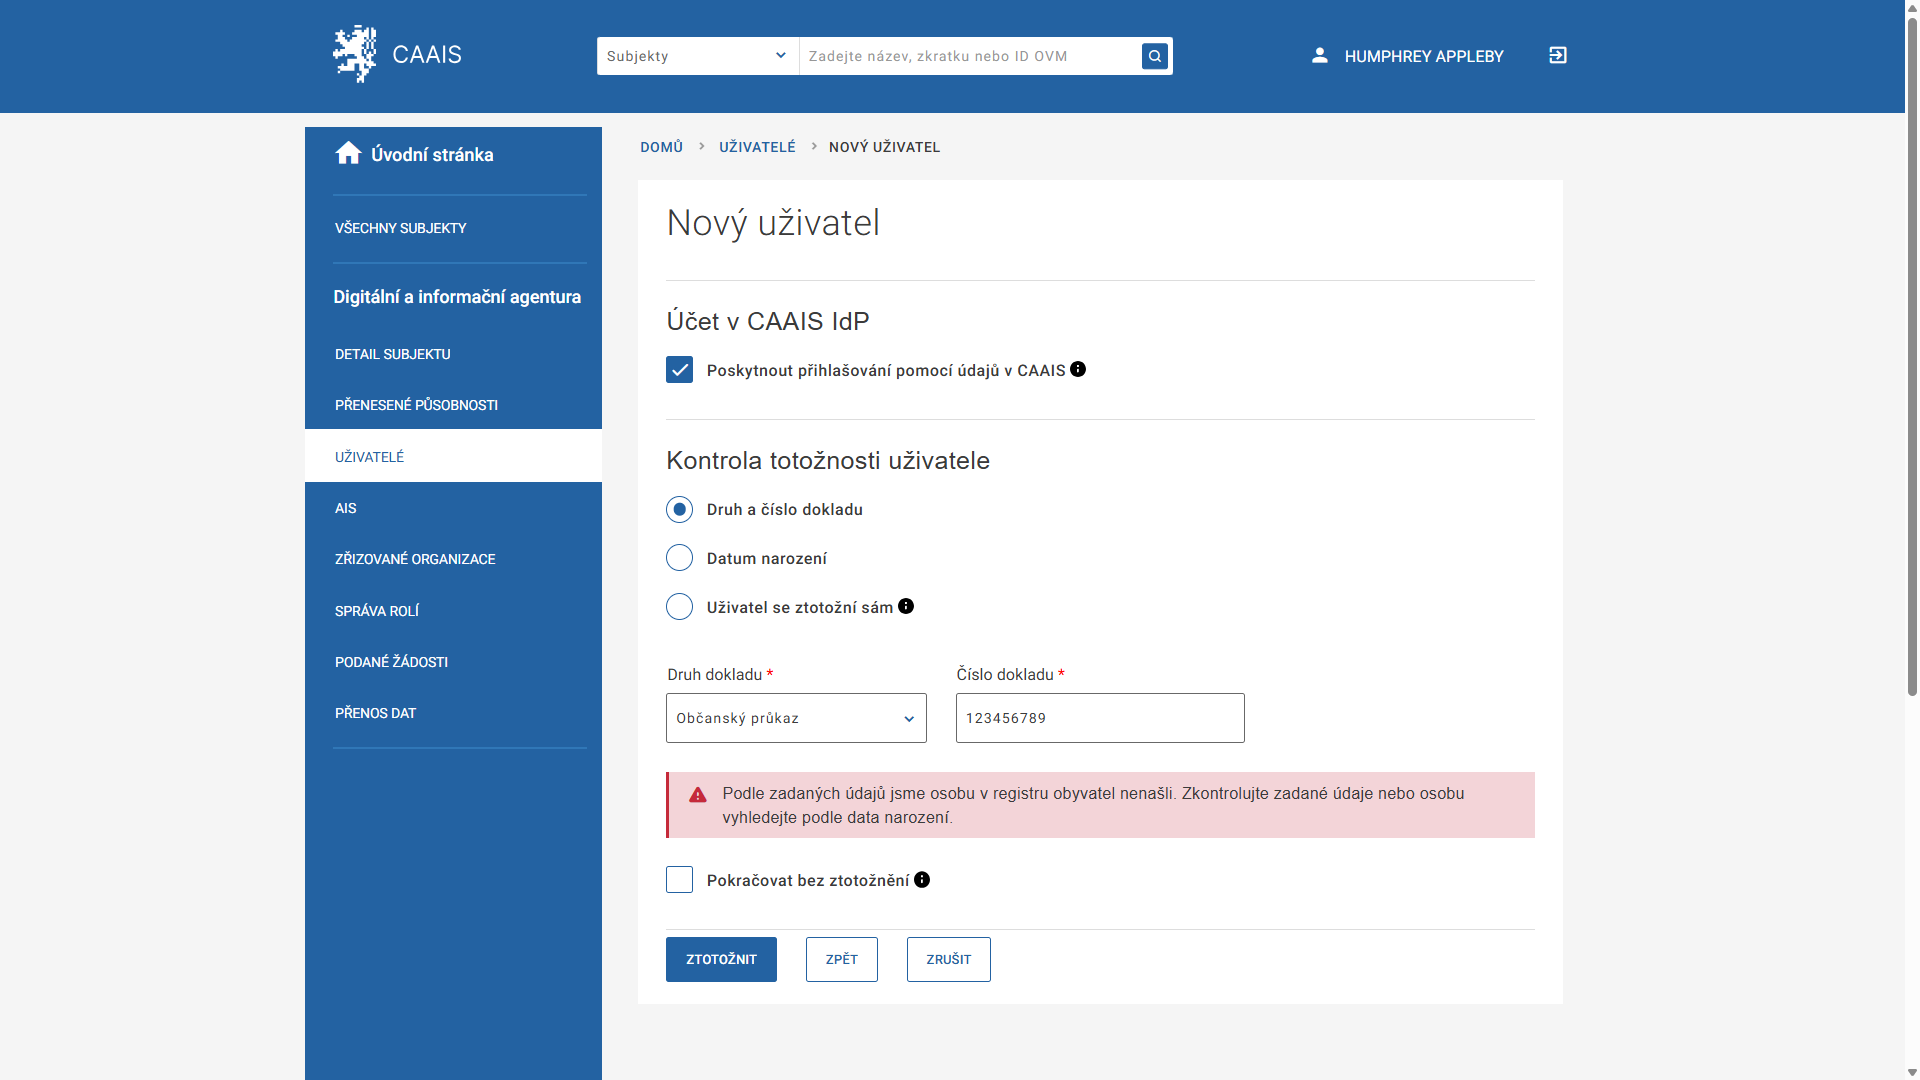Click info icon beside 'Uživatel se ztotožní sám'
Viewport: 1920px width, 1080px height.
click(x=906, y=606)
